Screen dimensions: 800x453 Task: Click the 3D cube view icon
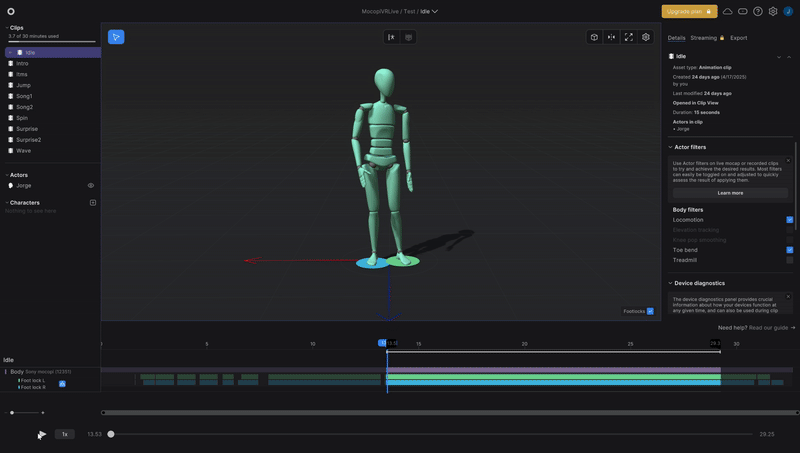click(594, 37)
